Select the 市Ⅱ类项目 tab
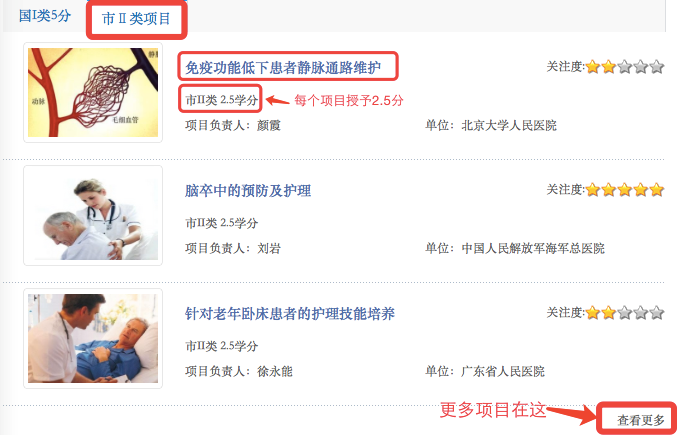 pos(136,19)
